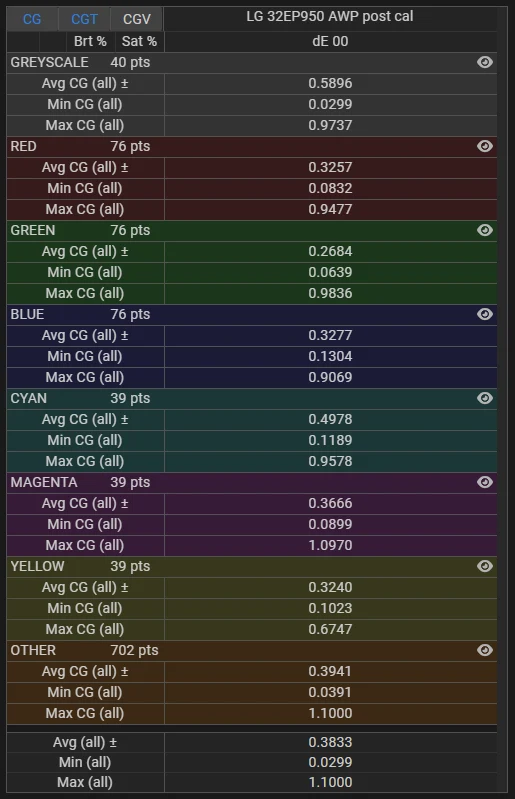Select red minimum value 0.0832
The height and width of the screenshot is (799, 515).
330,188
